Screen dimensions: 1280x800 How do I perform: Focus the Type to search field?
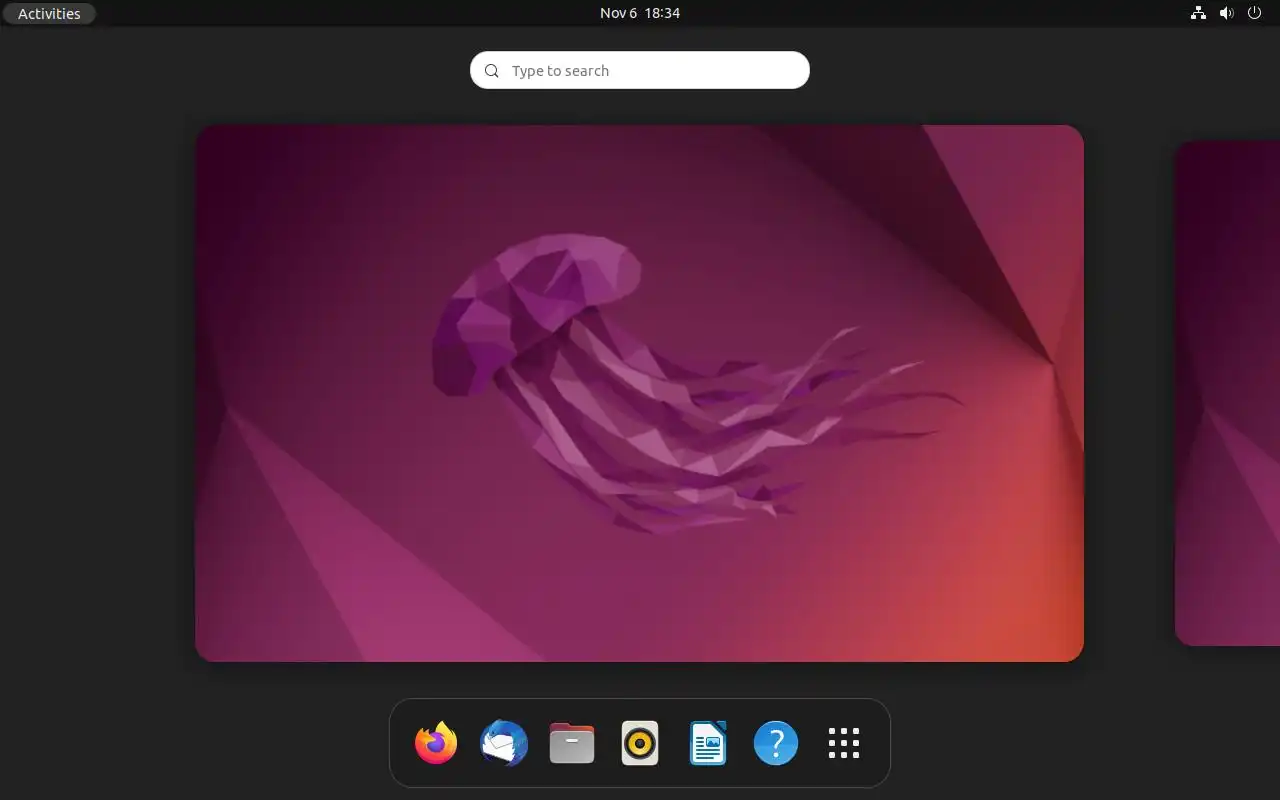click(640, 70)
